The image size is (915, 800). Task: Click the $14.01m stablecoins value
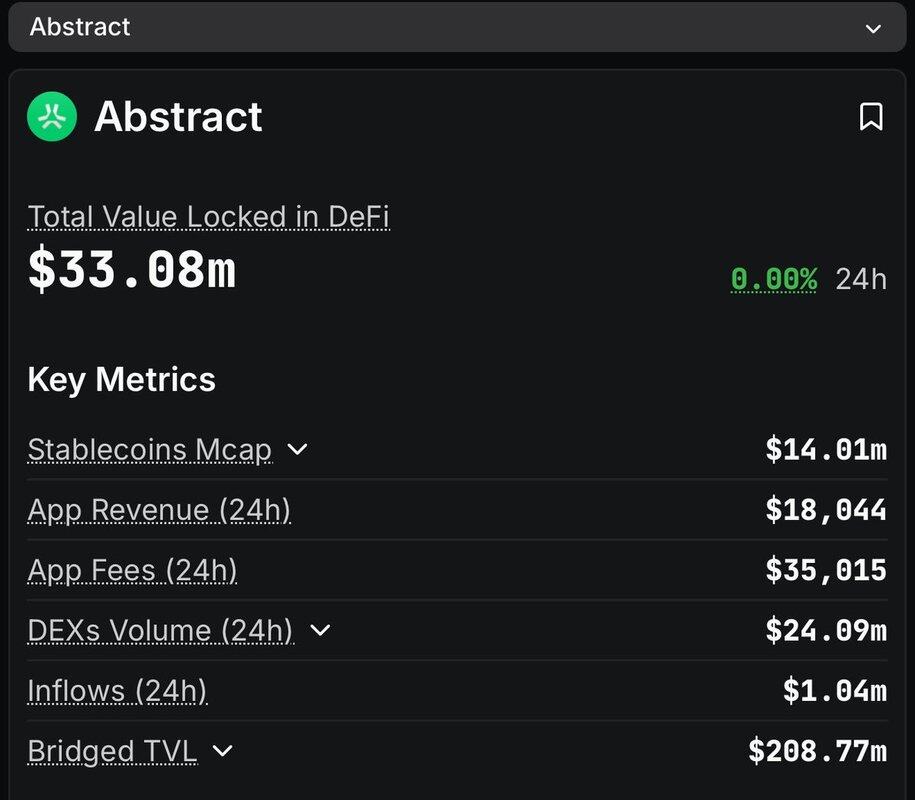(825, 450)
